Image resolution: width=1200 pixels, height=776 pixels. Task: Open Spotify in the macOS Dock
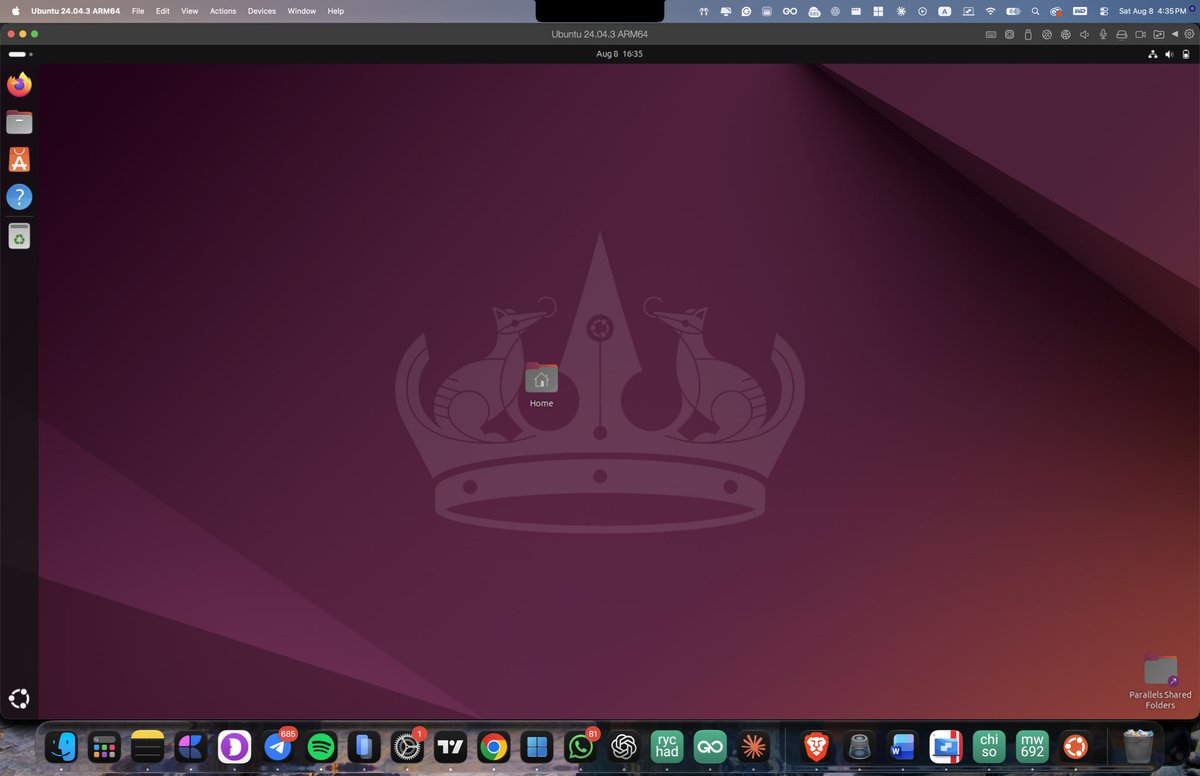coord(321,746)
